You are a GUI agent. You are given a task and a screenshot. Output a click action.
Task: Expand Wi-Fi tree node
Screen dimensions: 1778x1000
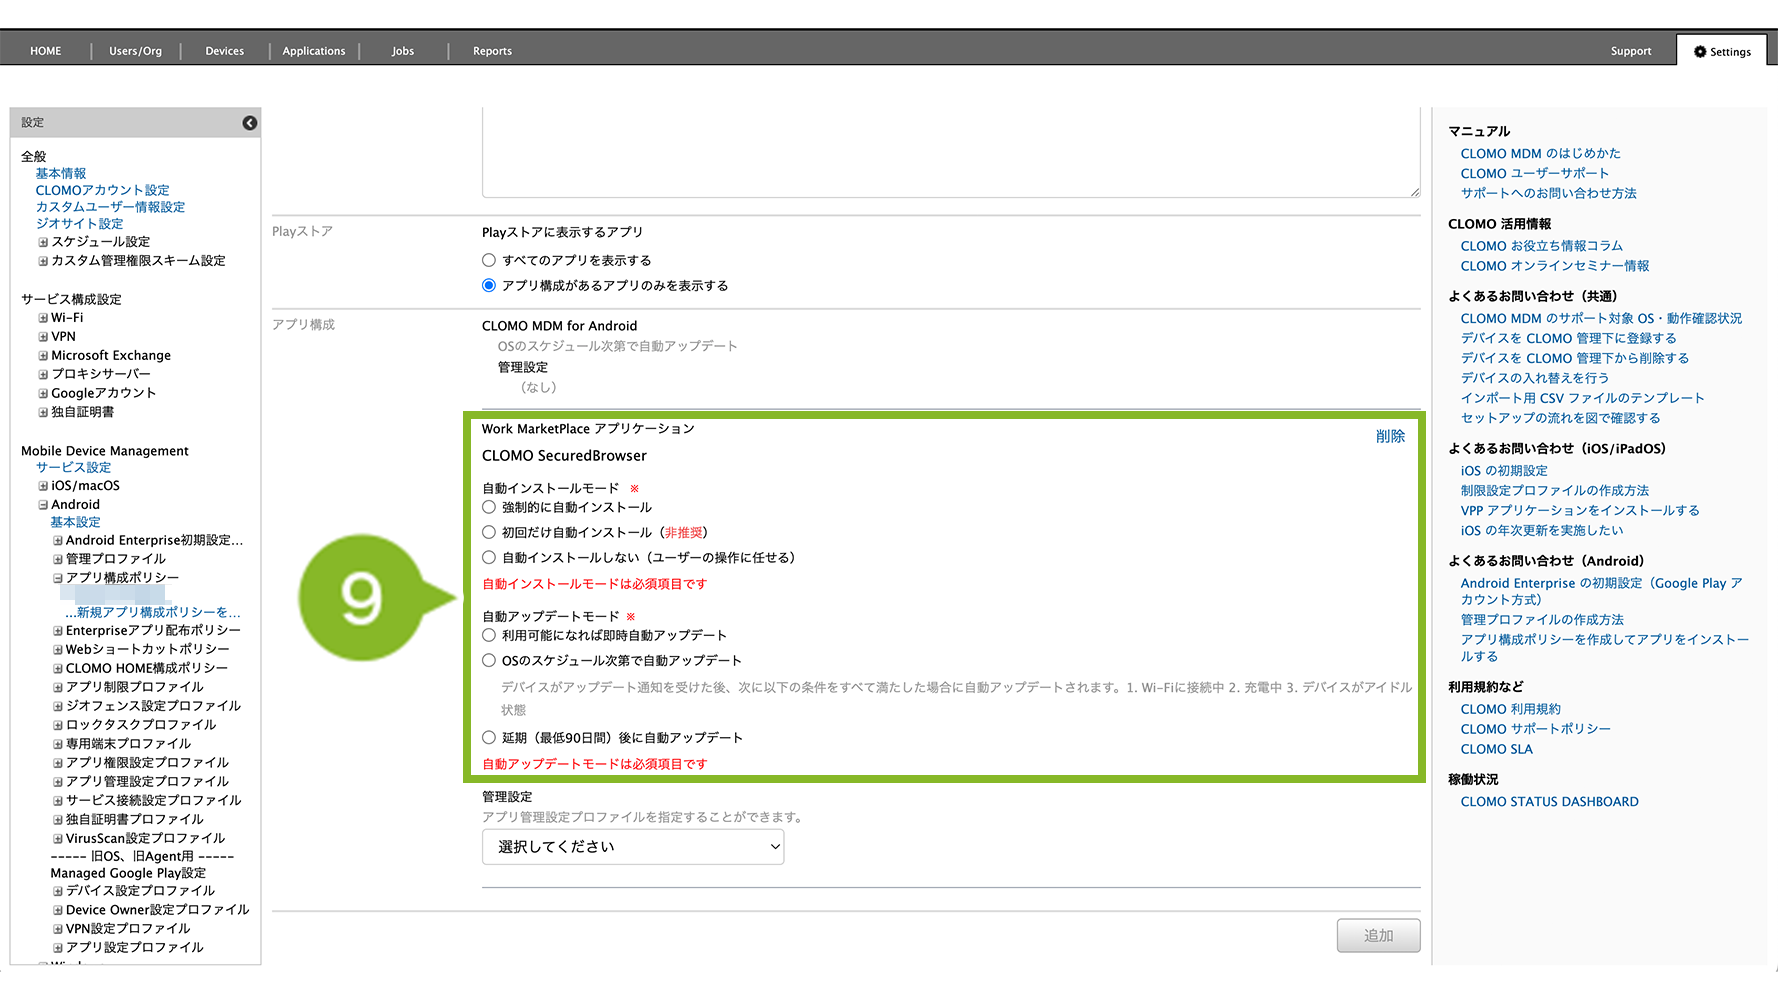pos(43,318)
